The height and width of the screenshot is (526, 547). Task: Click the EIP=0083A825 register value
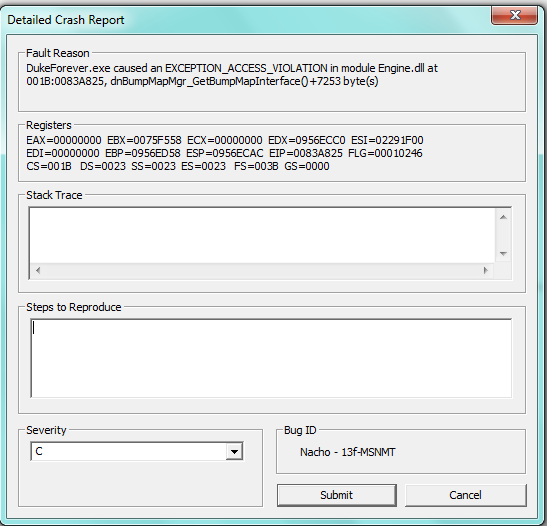coord(306,153)
